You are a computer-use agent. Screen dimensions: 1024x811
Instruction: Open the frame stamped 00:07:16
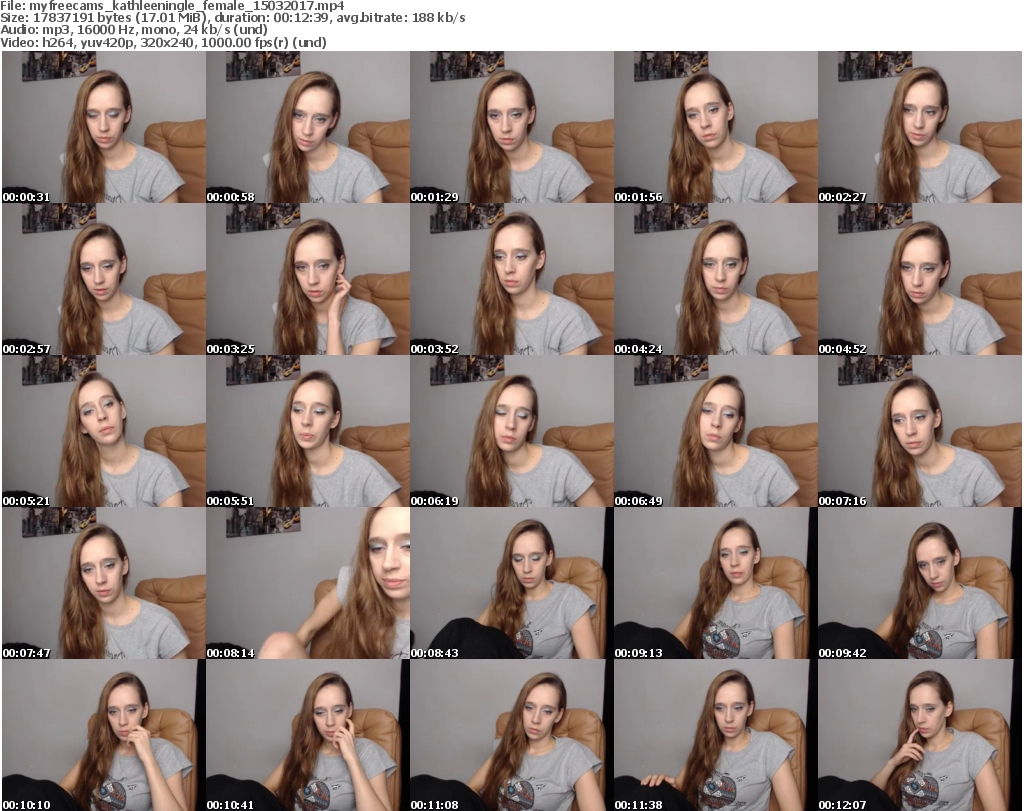[x=920, y=432]
